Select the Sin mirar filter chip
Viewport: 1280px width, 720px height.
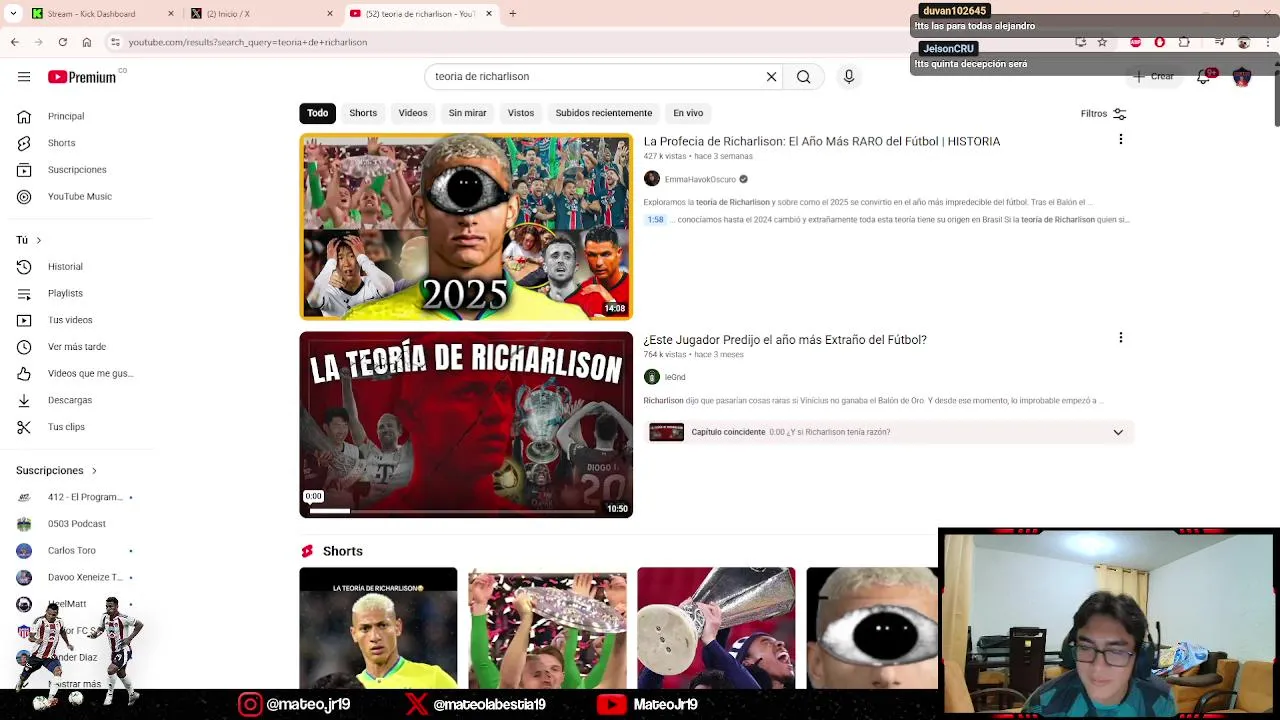(x=467, y=113)
